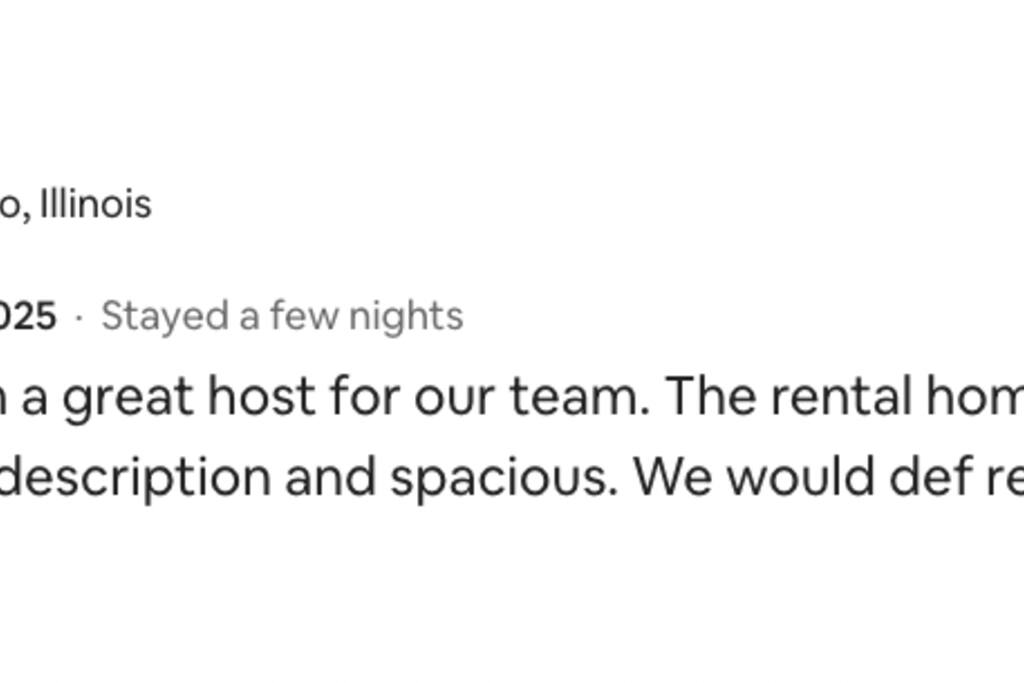
Task: Click the dot separator before "Stayed"
Action: 79,317
